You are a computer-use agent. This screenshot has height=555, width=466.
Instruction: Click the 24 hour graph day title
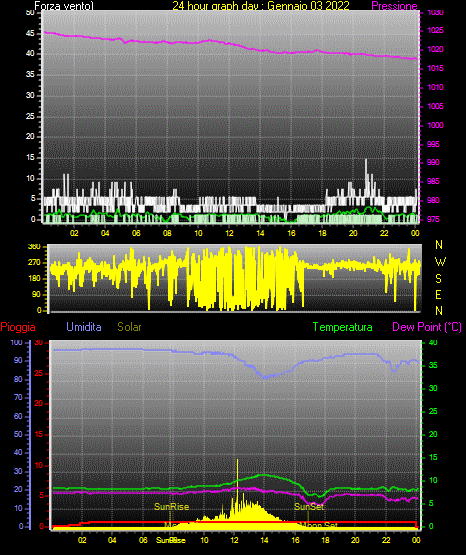(x=261, y=6)
